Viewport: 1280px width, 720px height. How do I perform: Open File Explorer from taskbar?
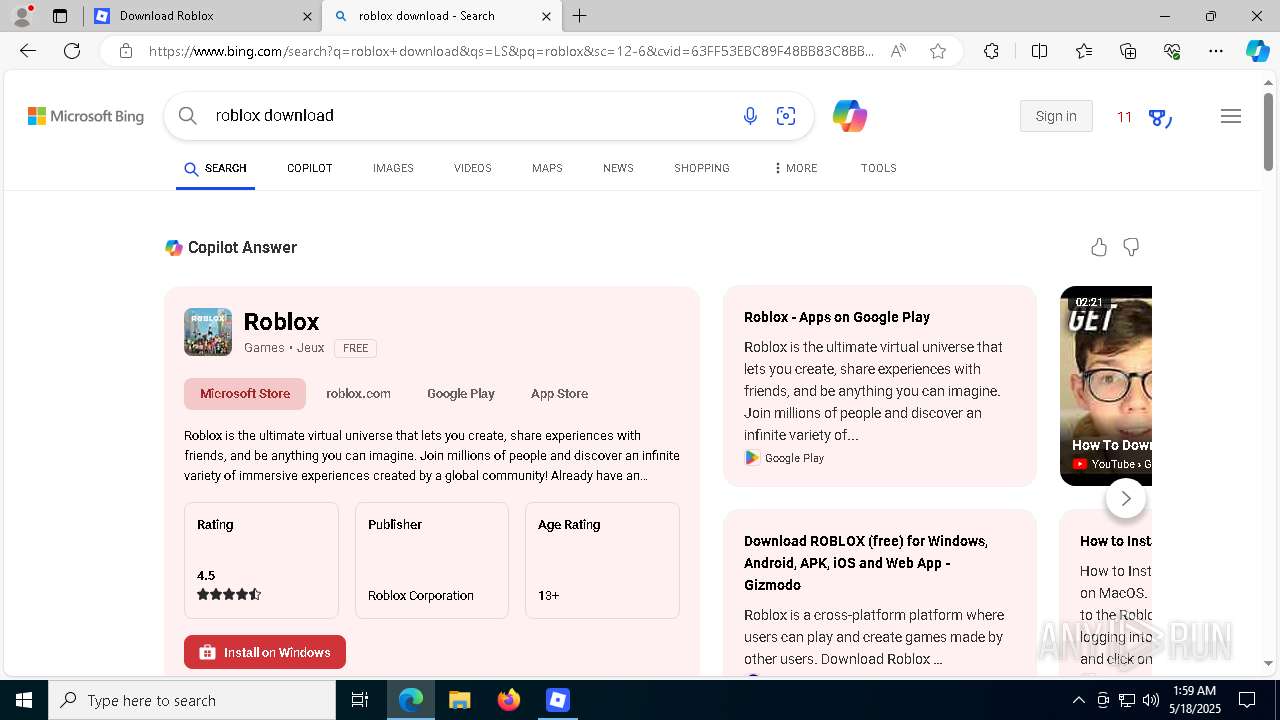(x=459, y=700)
